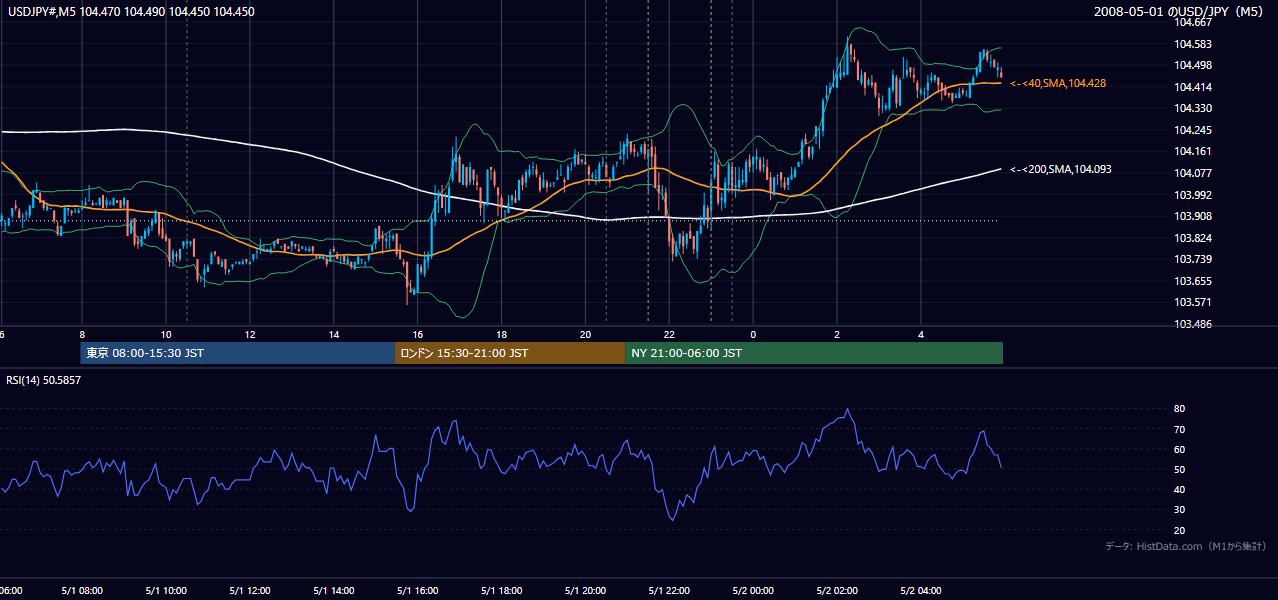Image resolution: width=1278 pixels, height=600 pixels.
Task: Click hour tick 2 under the price chart
Action: pyautogui.click(x=837, y=334)
